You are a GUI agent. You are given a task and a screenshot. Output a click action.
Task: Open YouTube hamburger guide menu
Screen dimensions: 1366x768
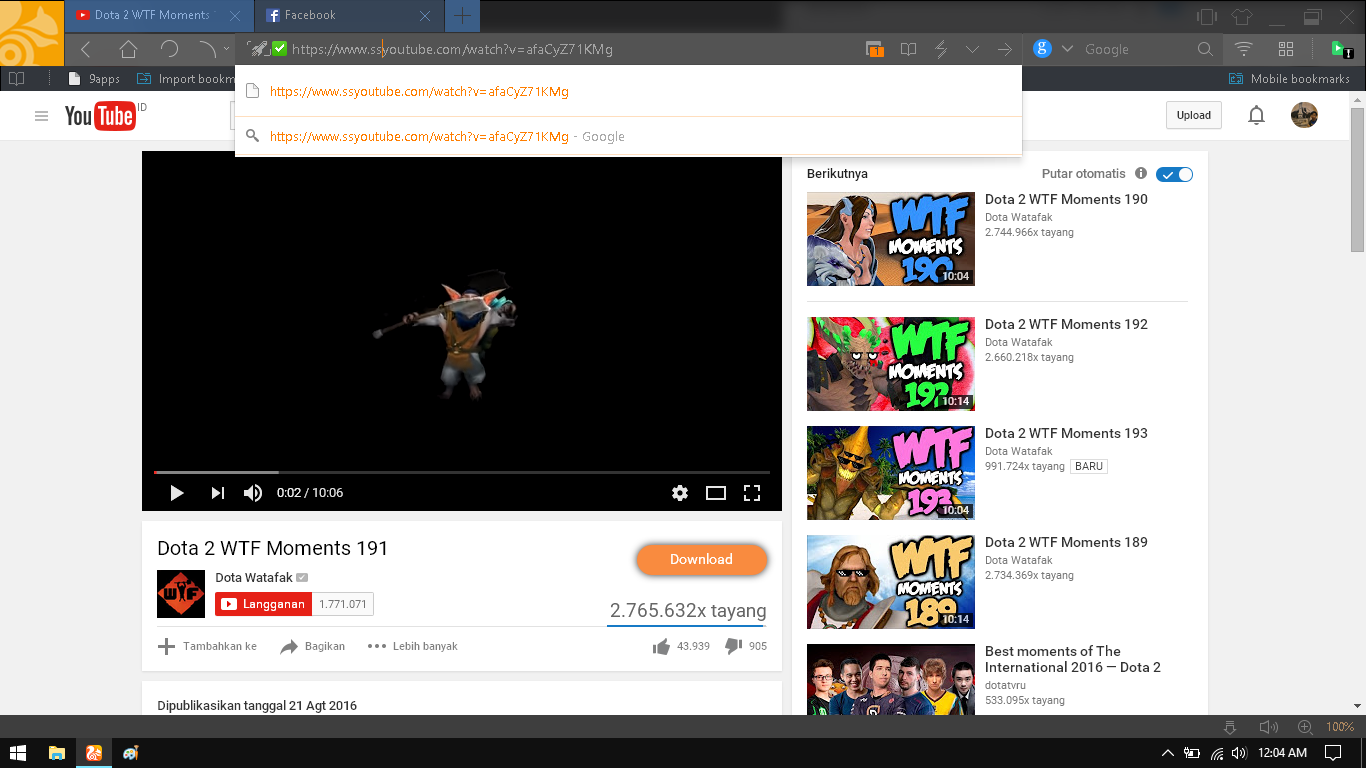tap(41, 116)
